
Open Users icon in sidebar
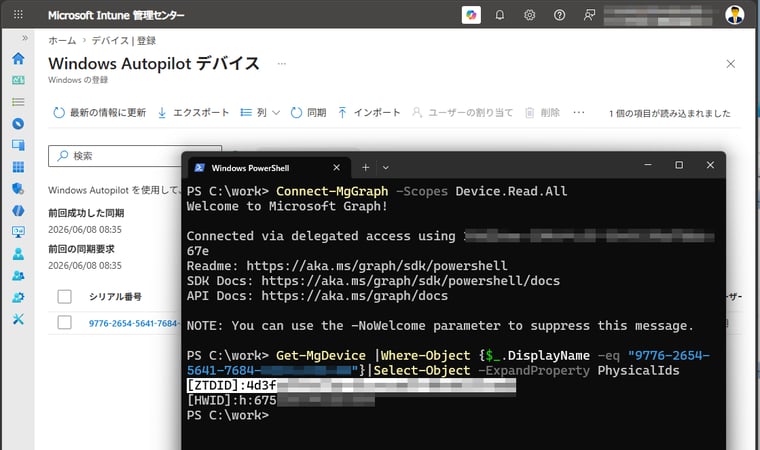pos(18,254)
